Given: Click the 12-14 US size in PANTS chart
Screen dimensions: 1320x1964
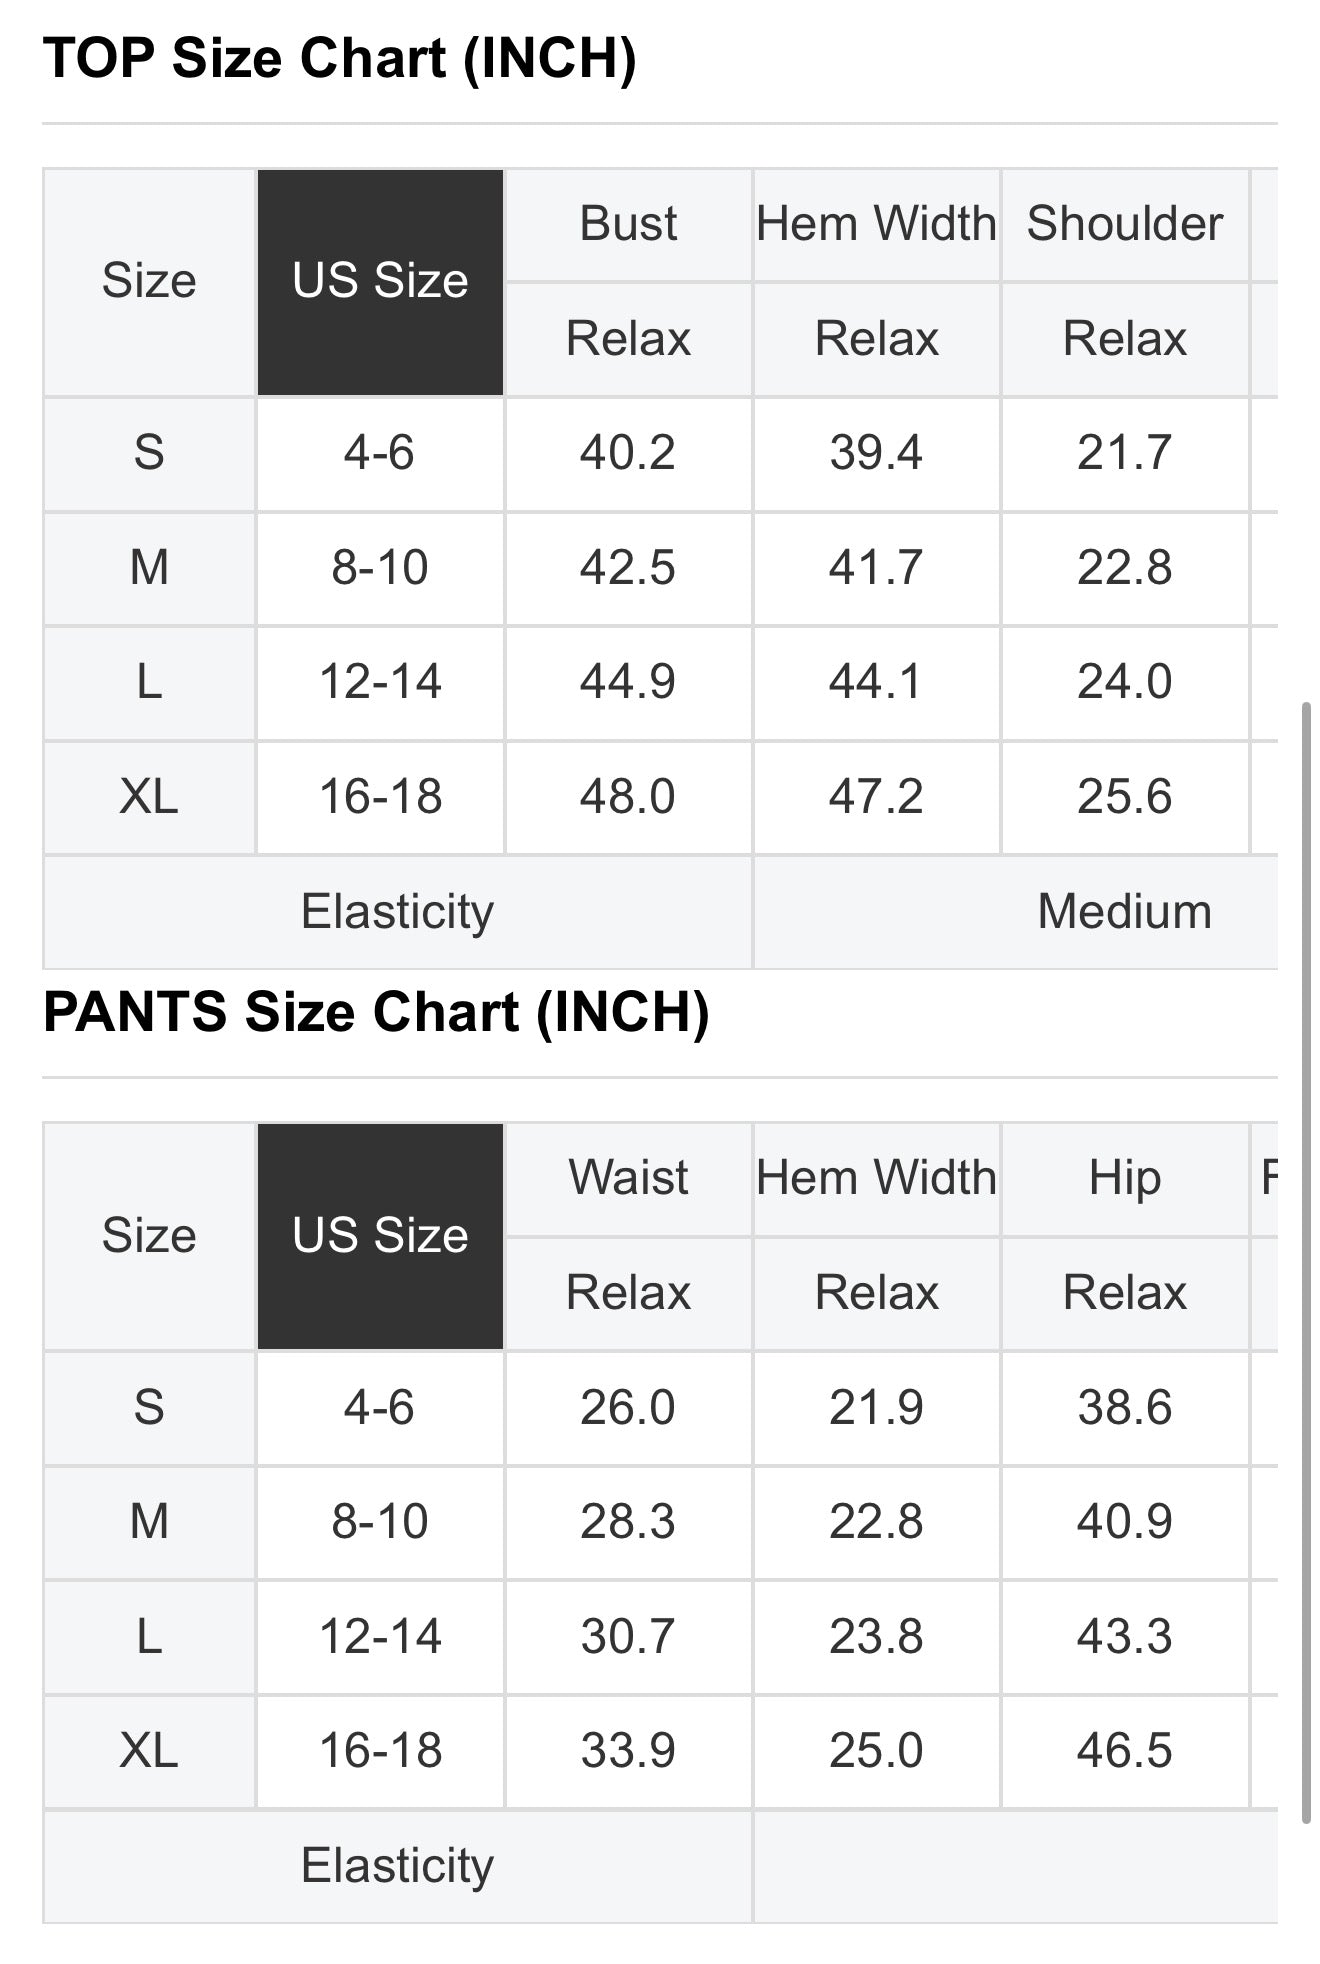Looking at the screenshot, I should 380,1637.
